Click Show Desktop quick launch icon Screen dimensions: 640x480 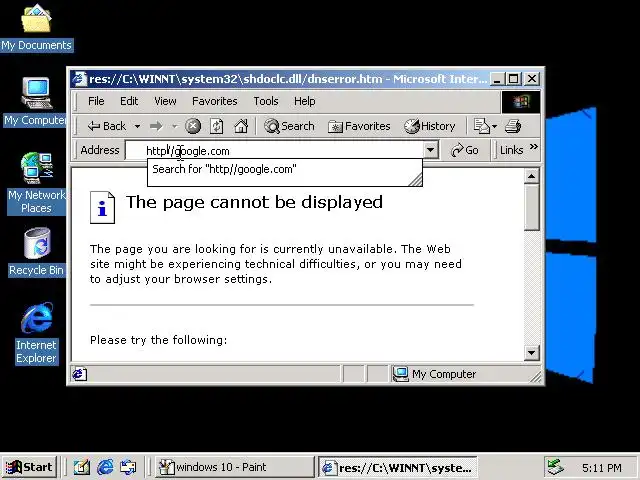81,467
